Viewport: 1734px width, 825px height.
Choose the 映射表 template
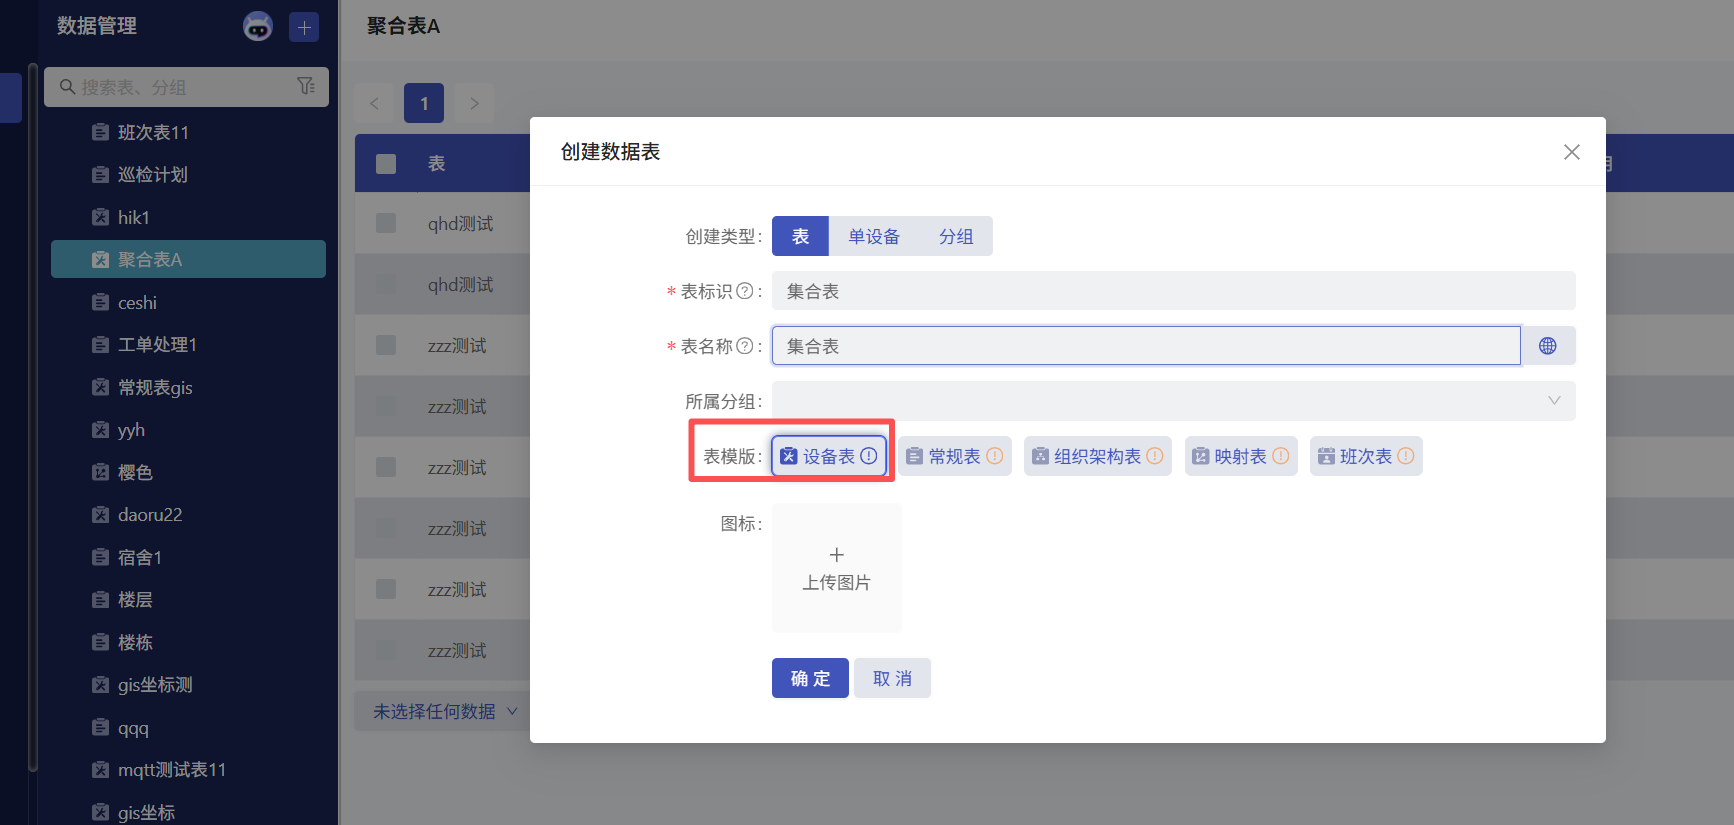click(x=1241, y=456)
